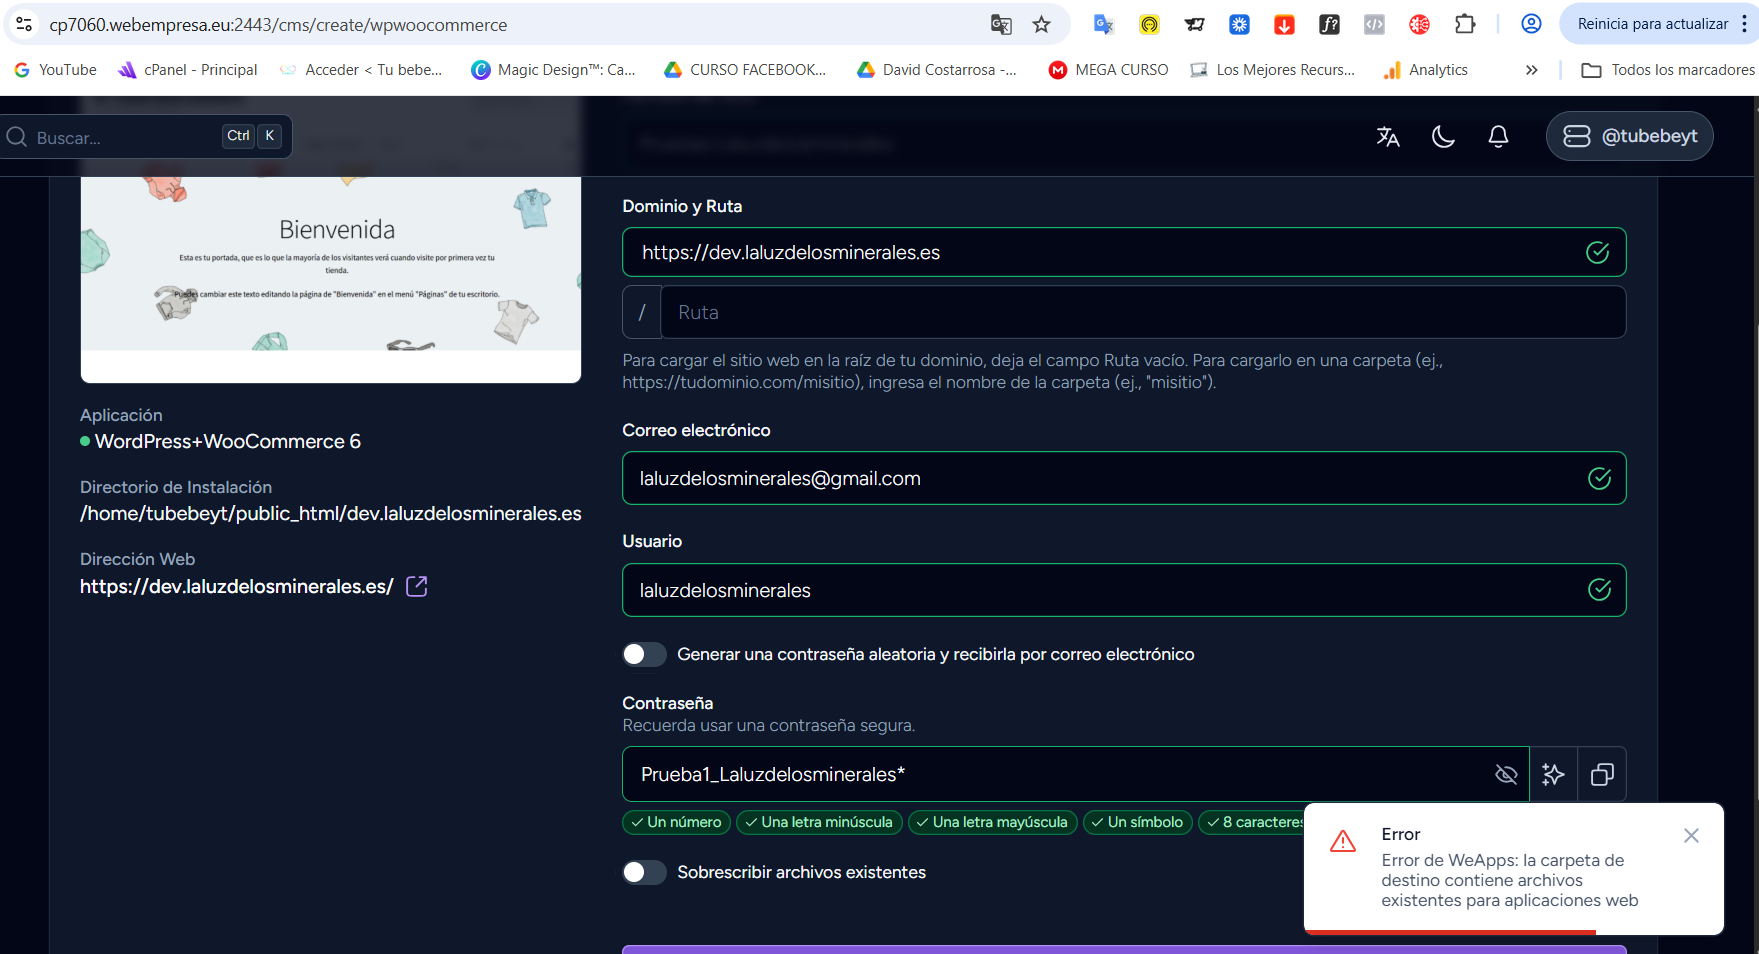Open Todos los marcadores folder

pyautogui.click(x=1668, y=70)
